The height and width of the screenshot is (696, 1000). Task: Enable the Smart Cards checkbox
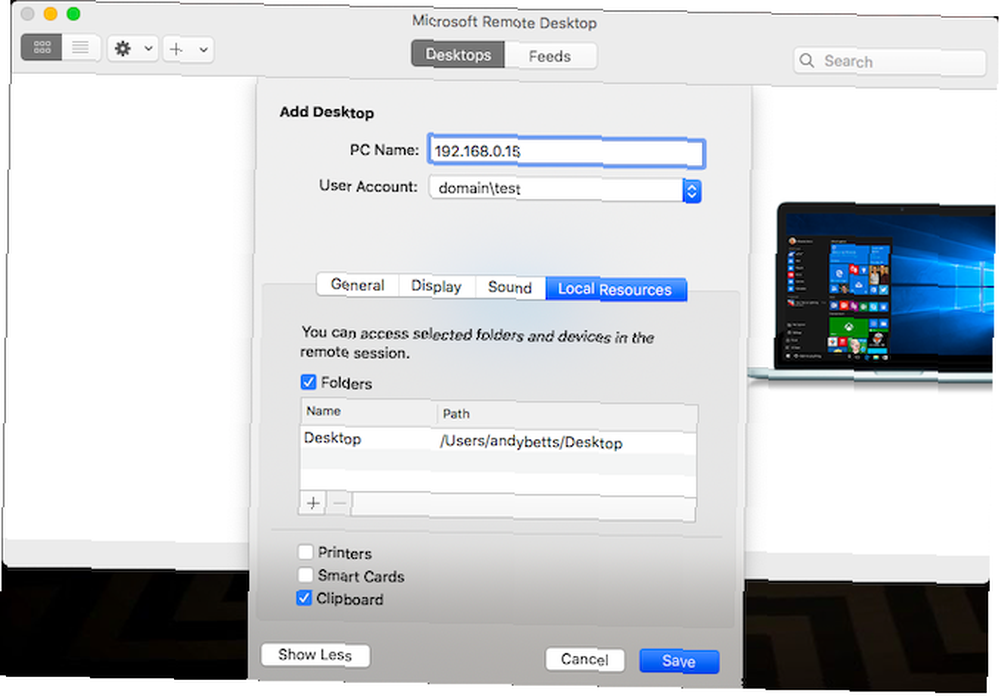(x=305, y=575)
